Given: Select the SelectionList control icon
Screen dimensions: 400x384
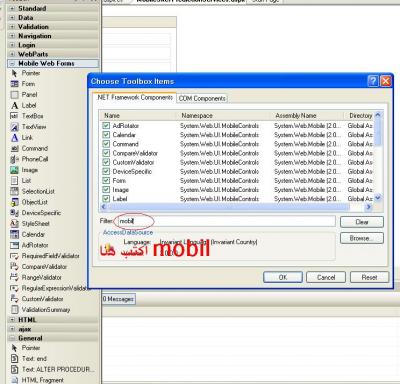Looking at the screenshot, I should 14,191.
